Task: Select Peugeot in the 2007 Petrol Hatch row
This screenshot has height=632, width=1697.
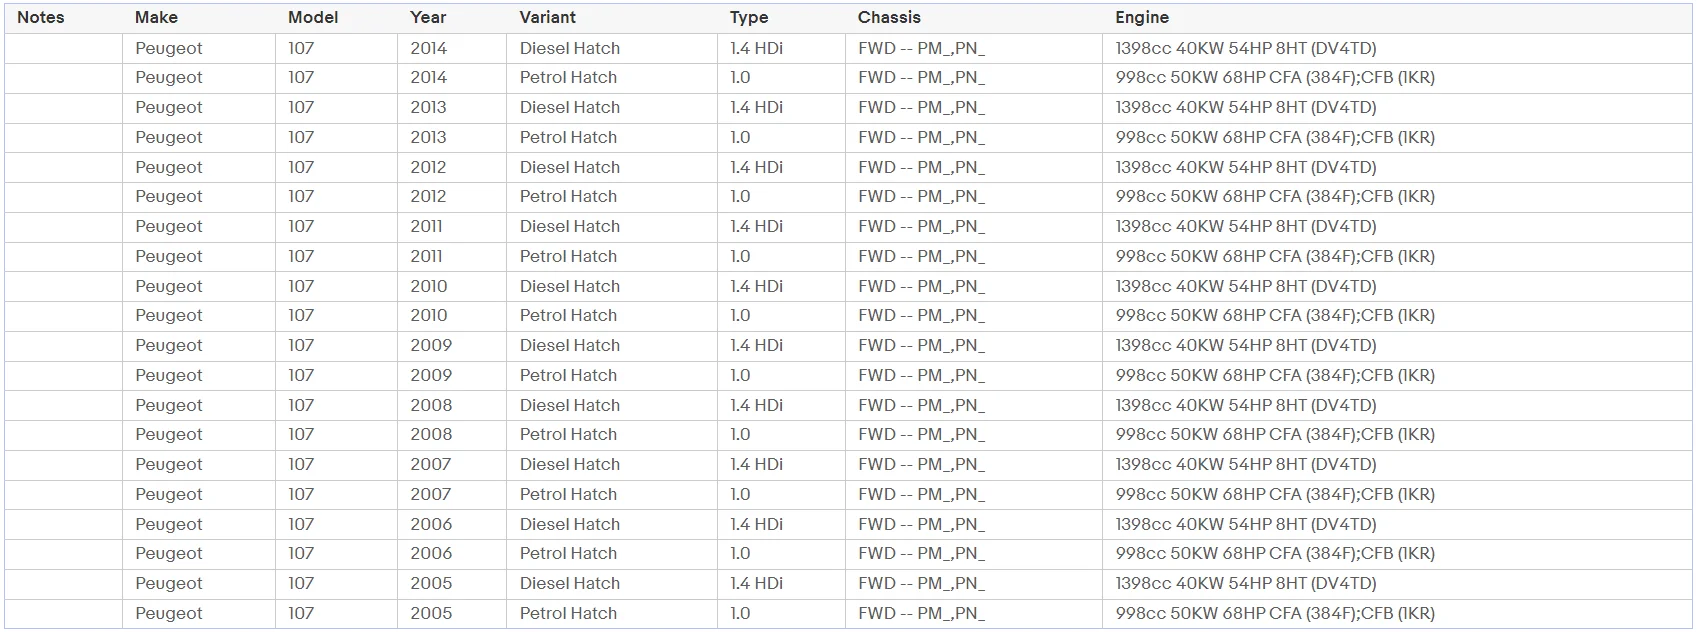Action: point(169,494)
